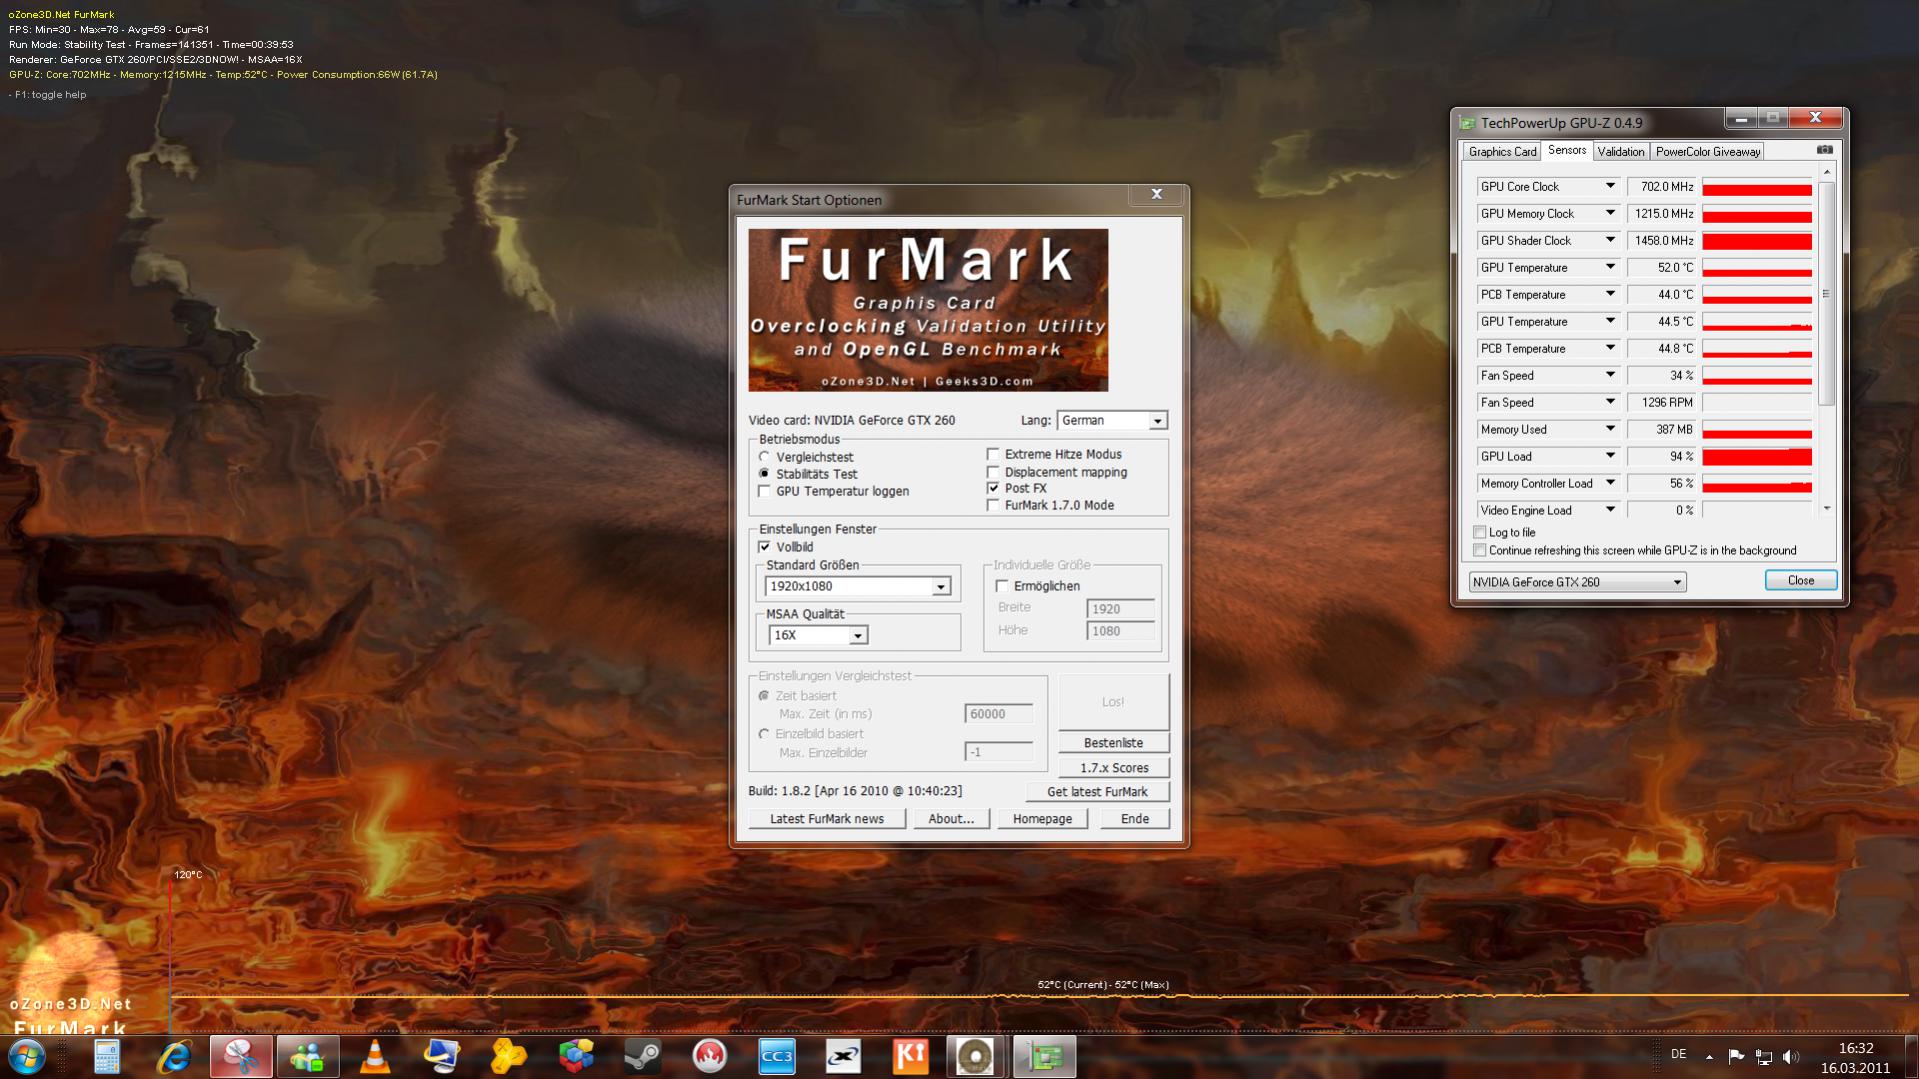Click the Ende button
The image size is (1919, 1079).
pyautogui.click(x=1135, y=819)
